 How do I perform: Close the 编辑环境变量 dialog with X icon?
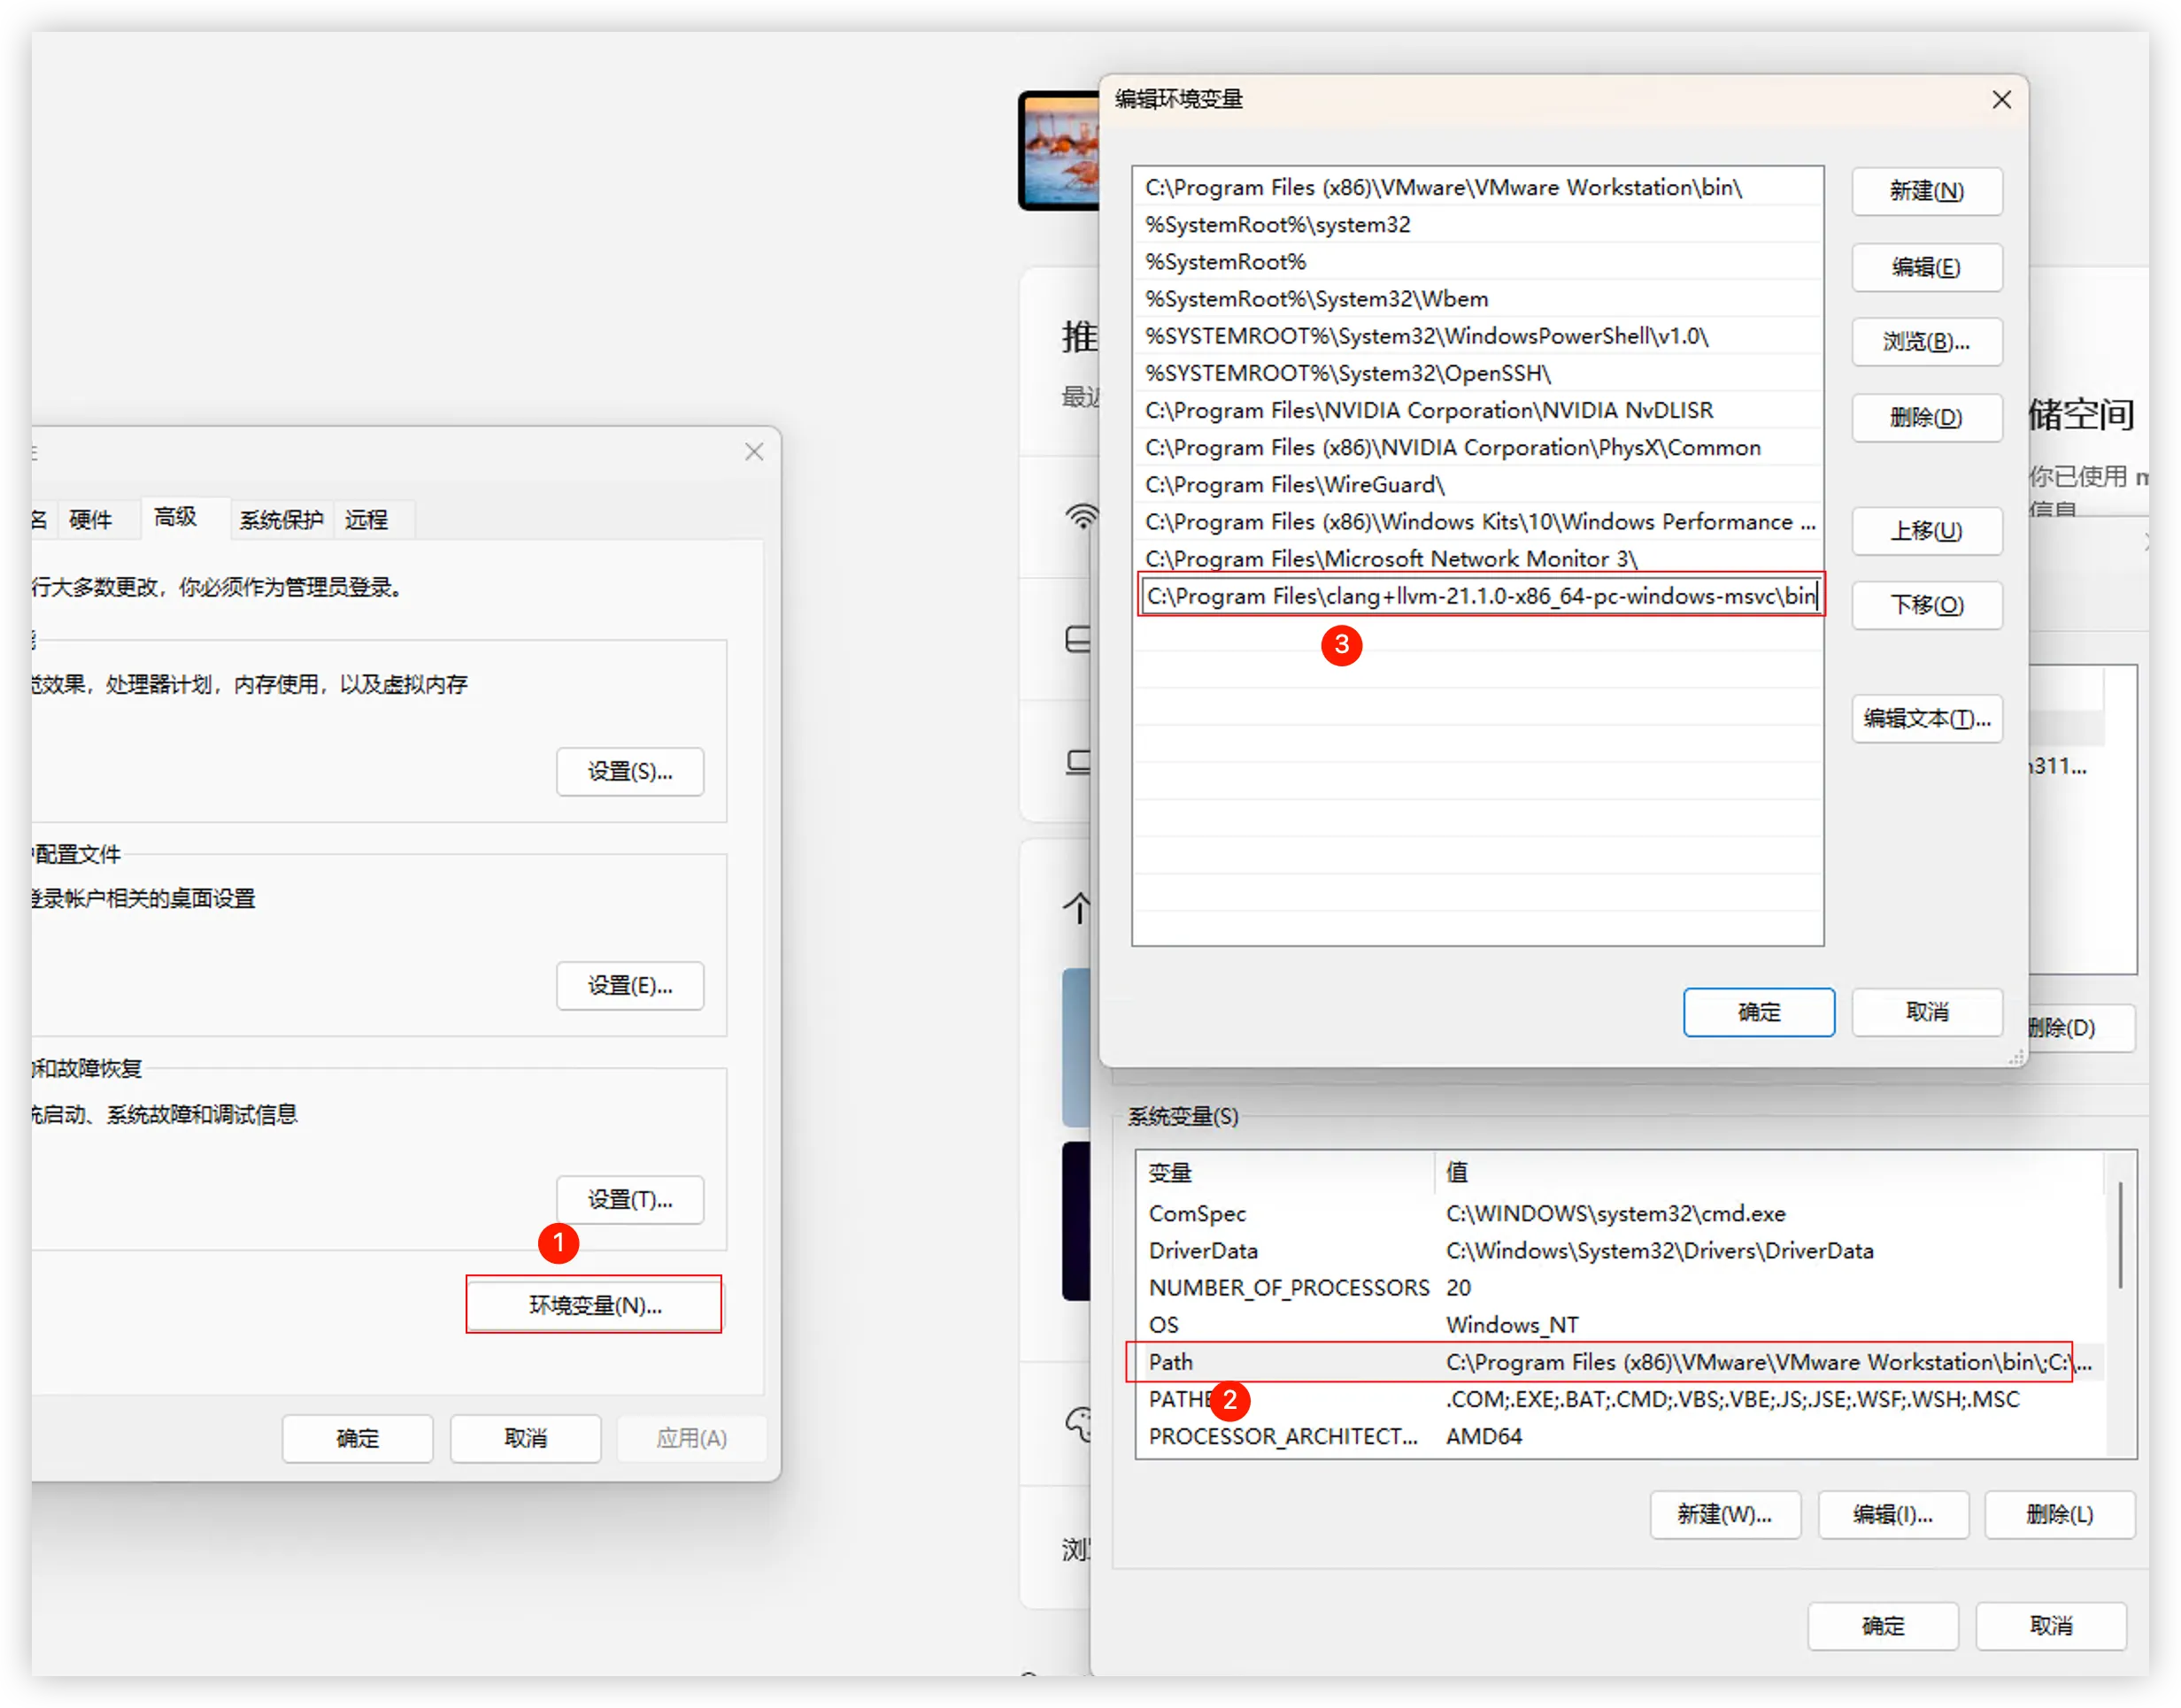(2001, 100)
